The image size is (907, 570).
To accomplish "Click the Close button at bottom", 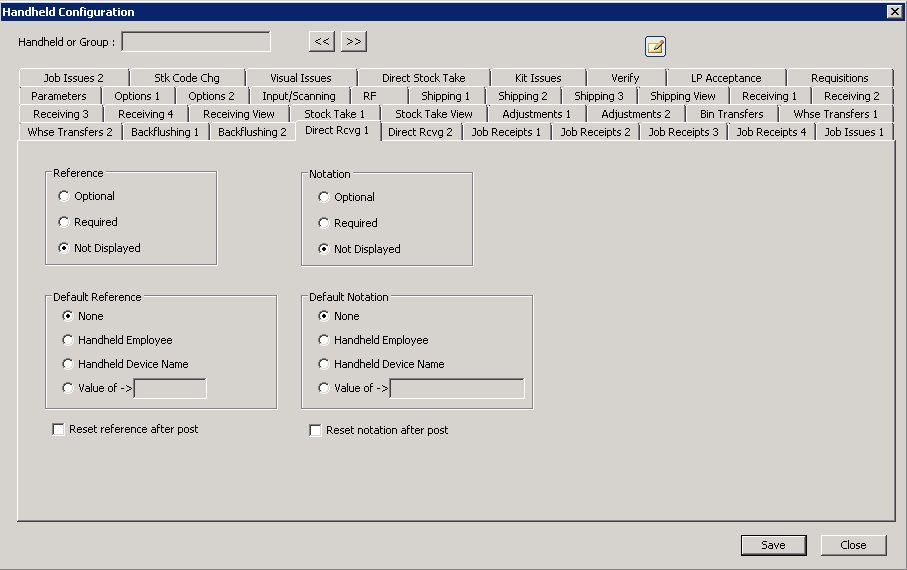I will (853, 545).
